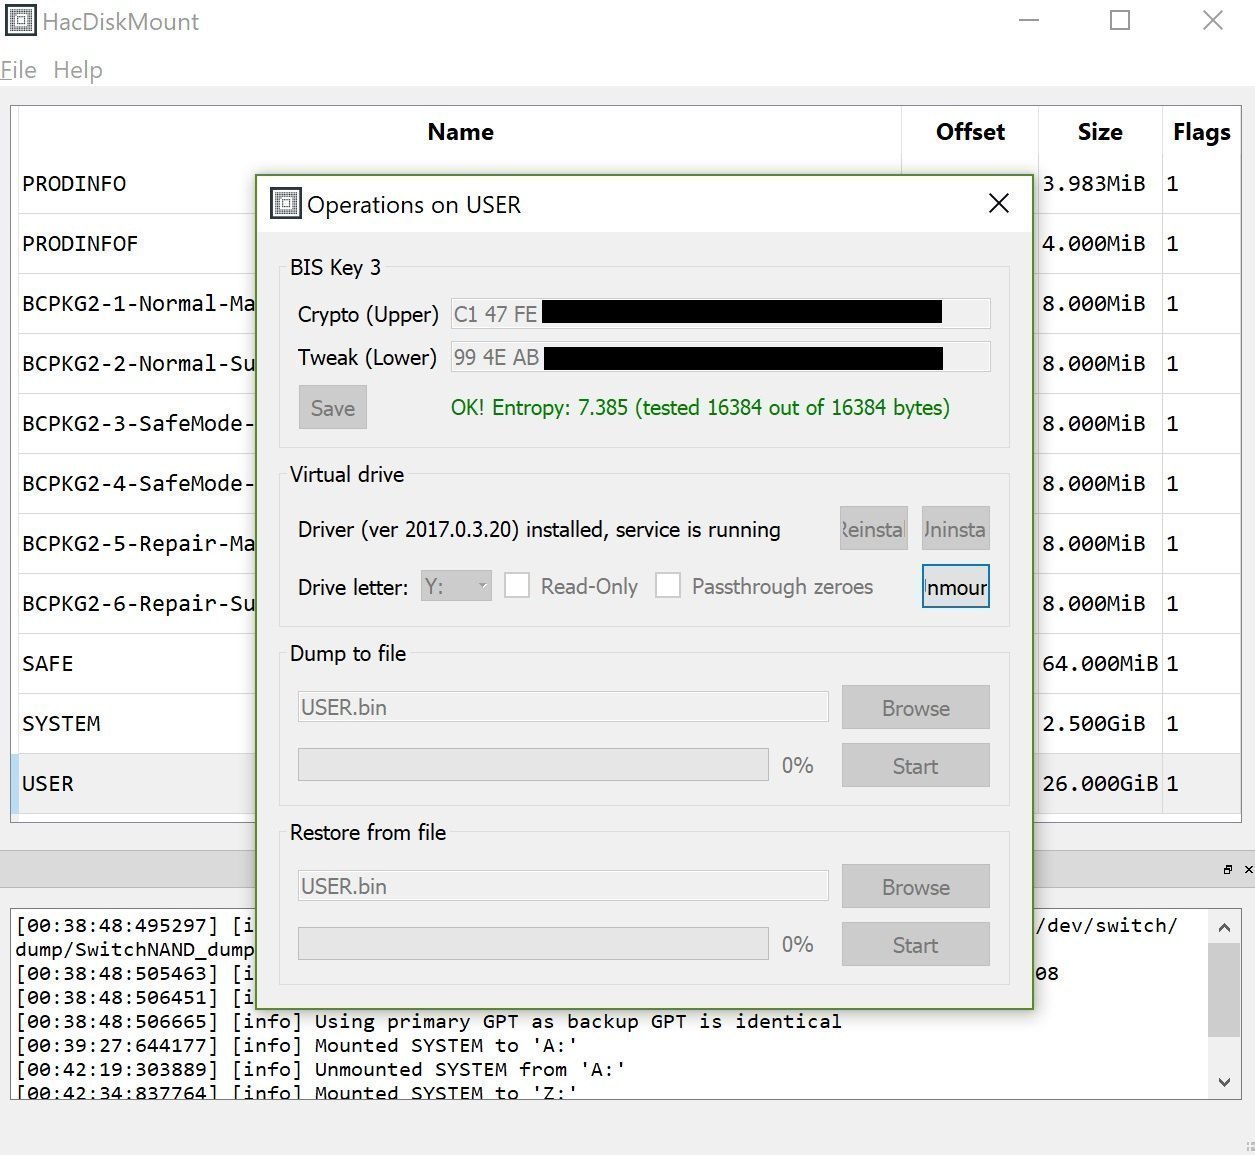Click Start in Restore from file section
This screenshot has height=1155, width=1255.
click(916, 945)
